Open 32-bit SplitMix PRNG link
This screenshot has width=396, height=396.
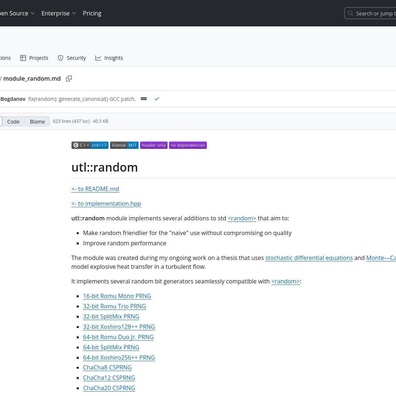click(111, 317)
